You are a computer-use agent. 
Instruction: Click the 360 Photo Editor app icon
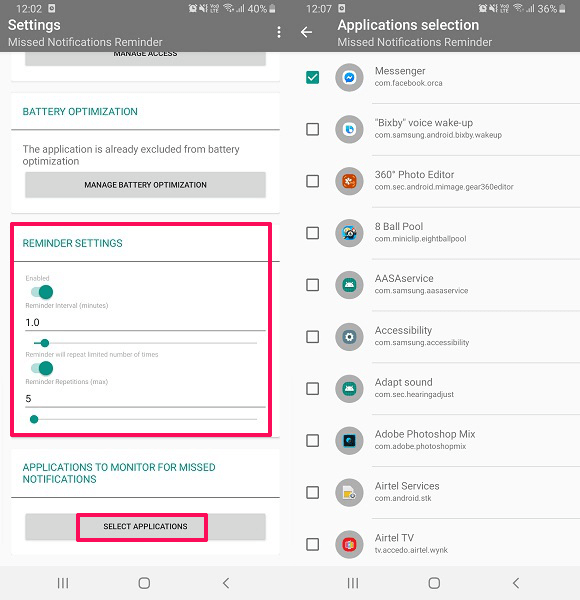point(349,181)
